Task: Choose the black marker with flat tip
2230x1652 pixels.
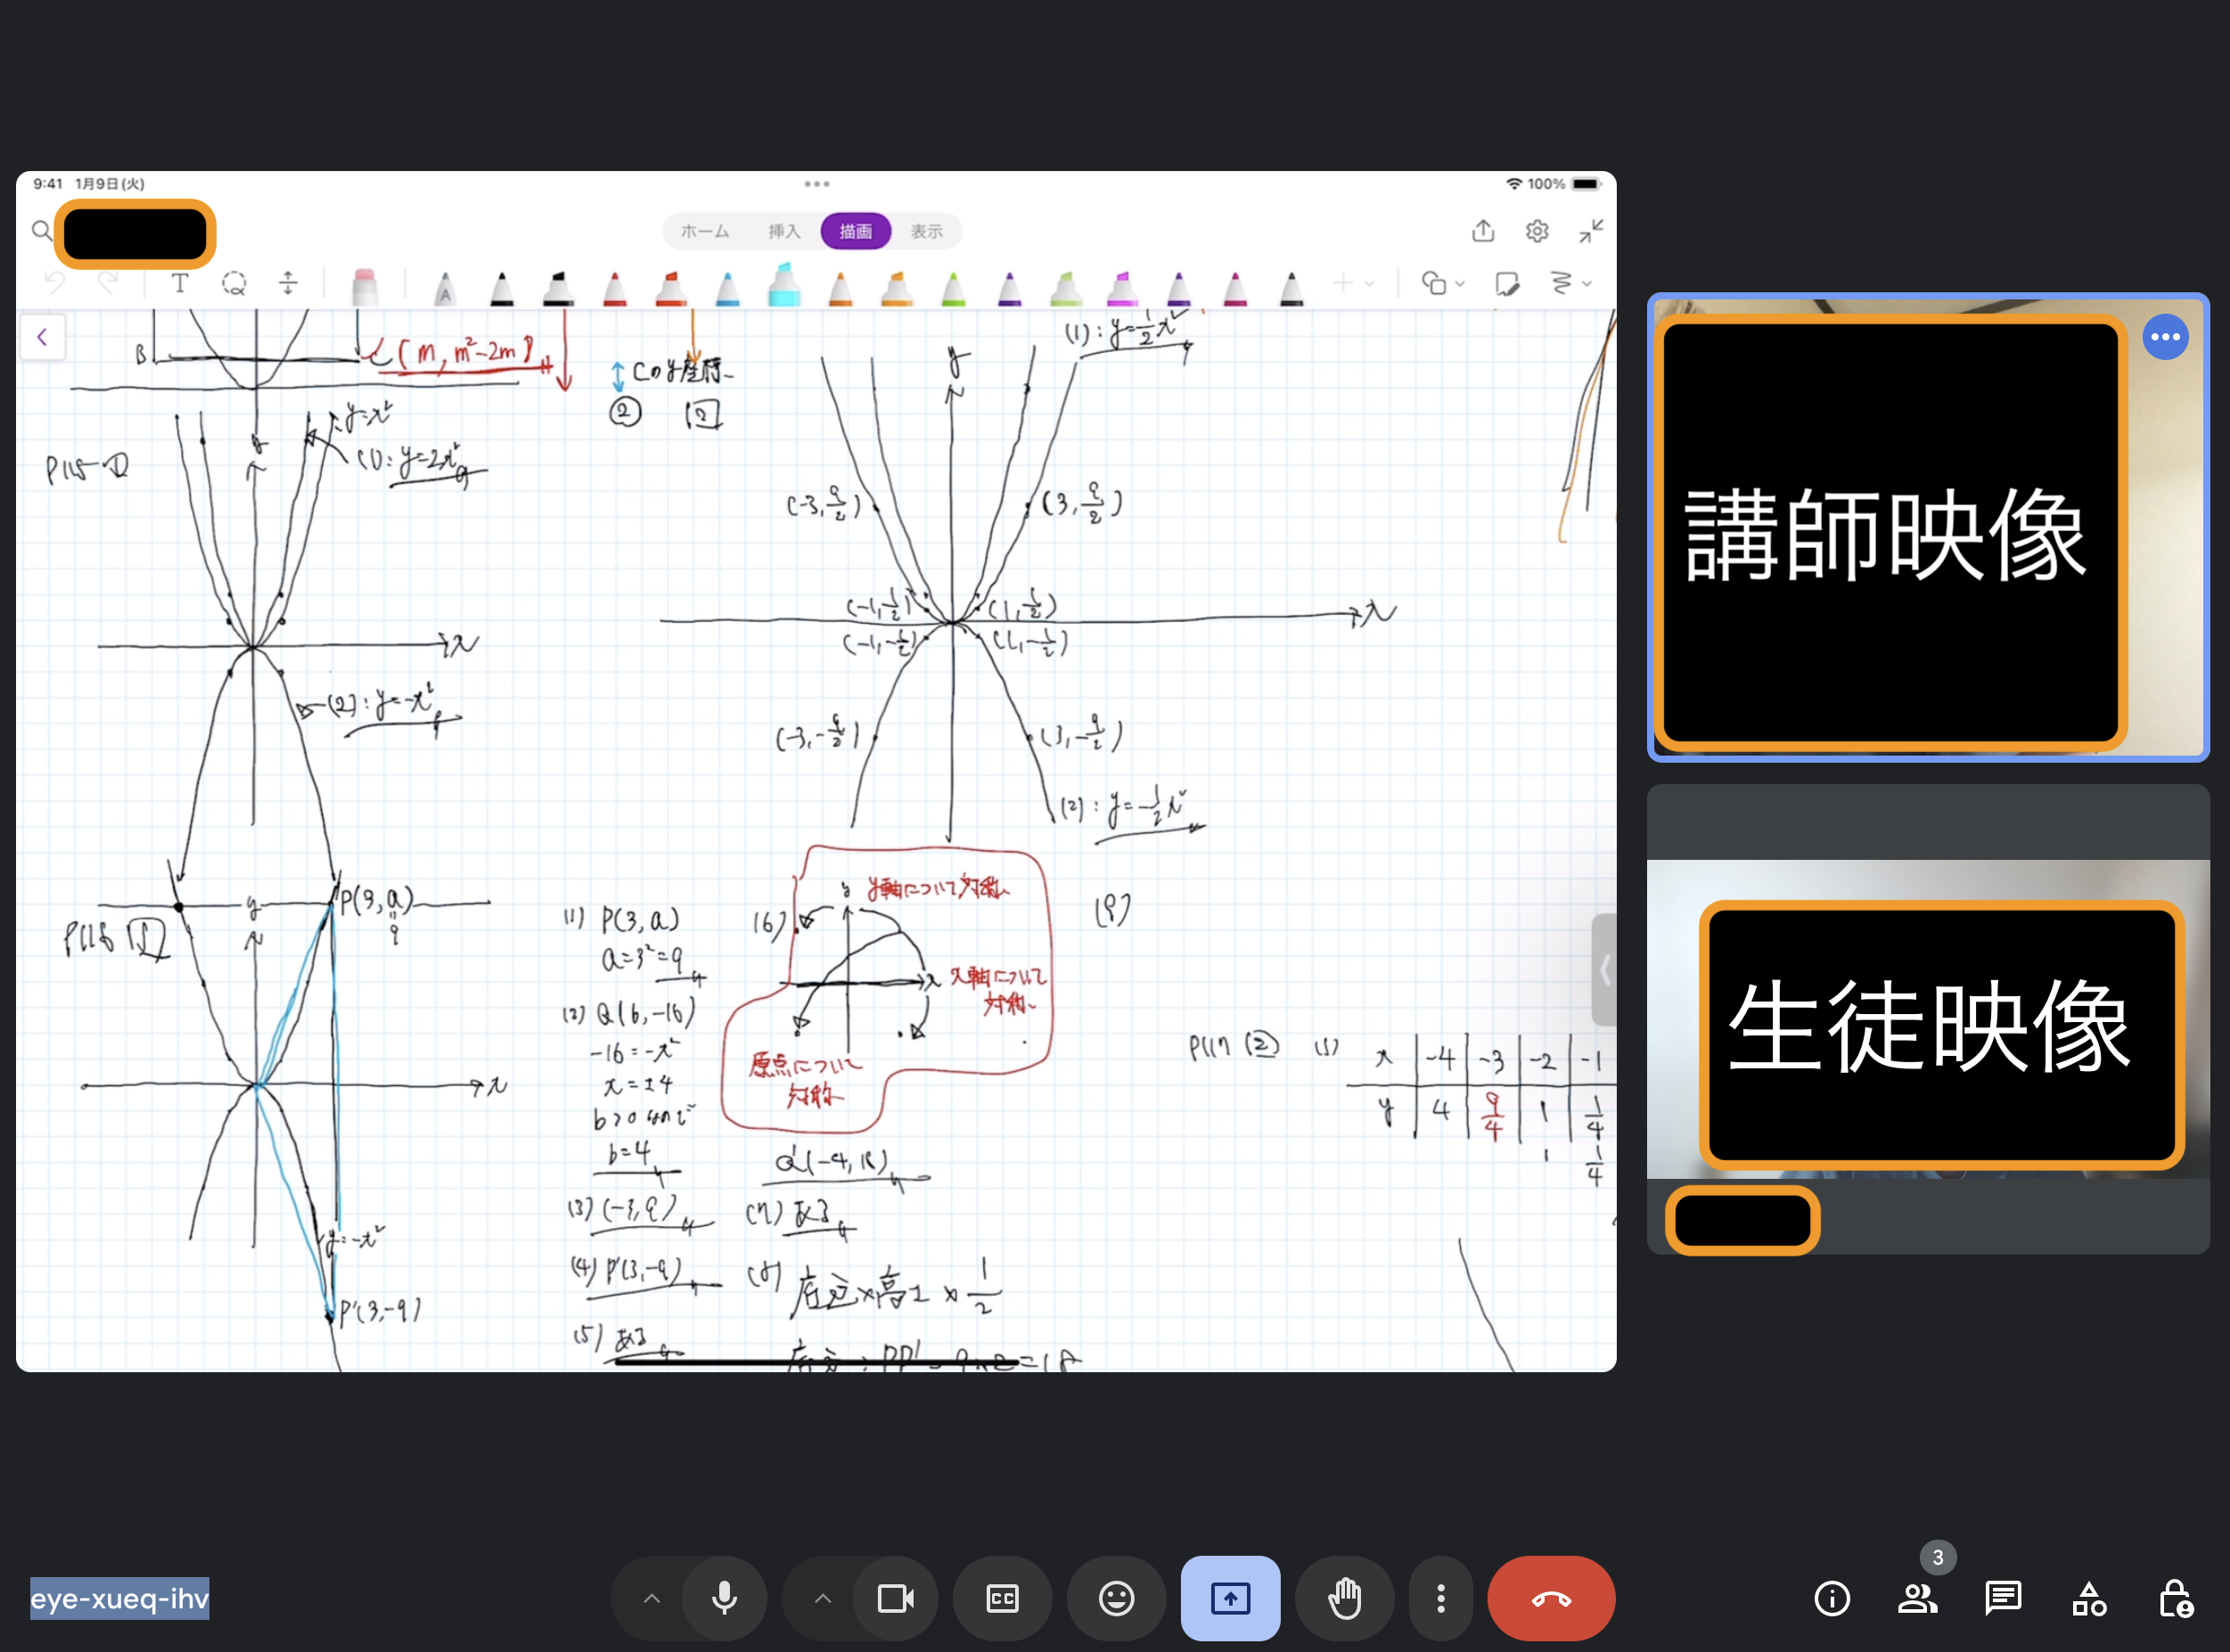Action: click(x=558, y=288)
